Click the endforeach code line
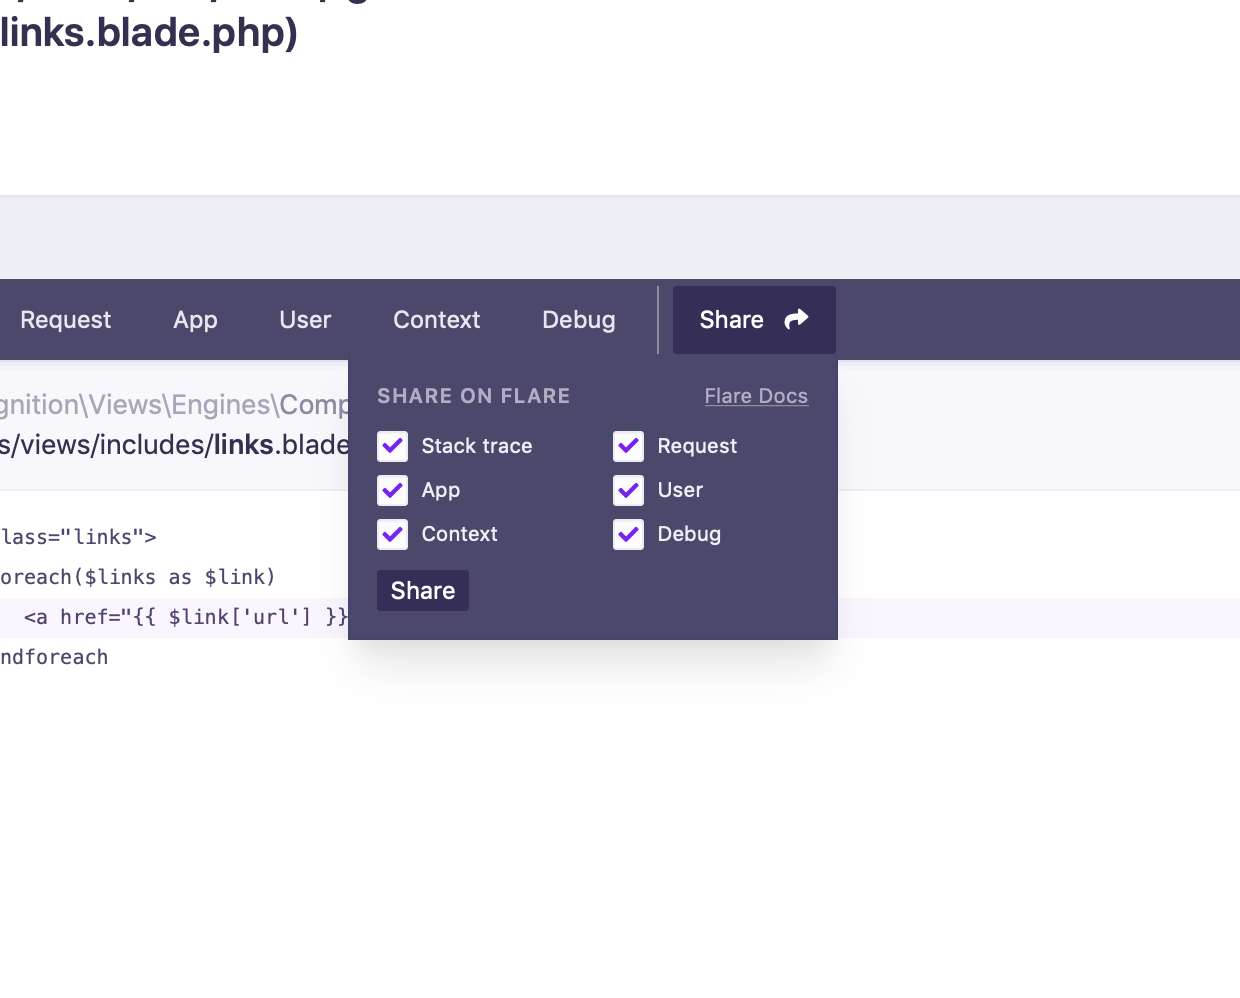Viewport: 1240px width, 998px height. tap(54, 657)
